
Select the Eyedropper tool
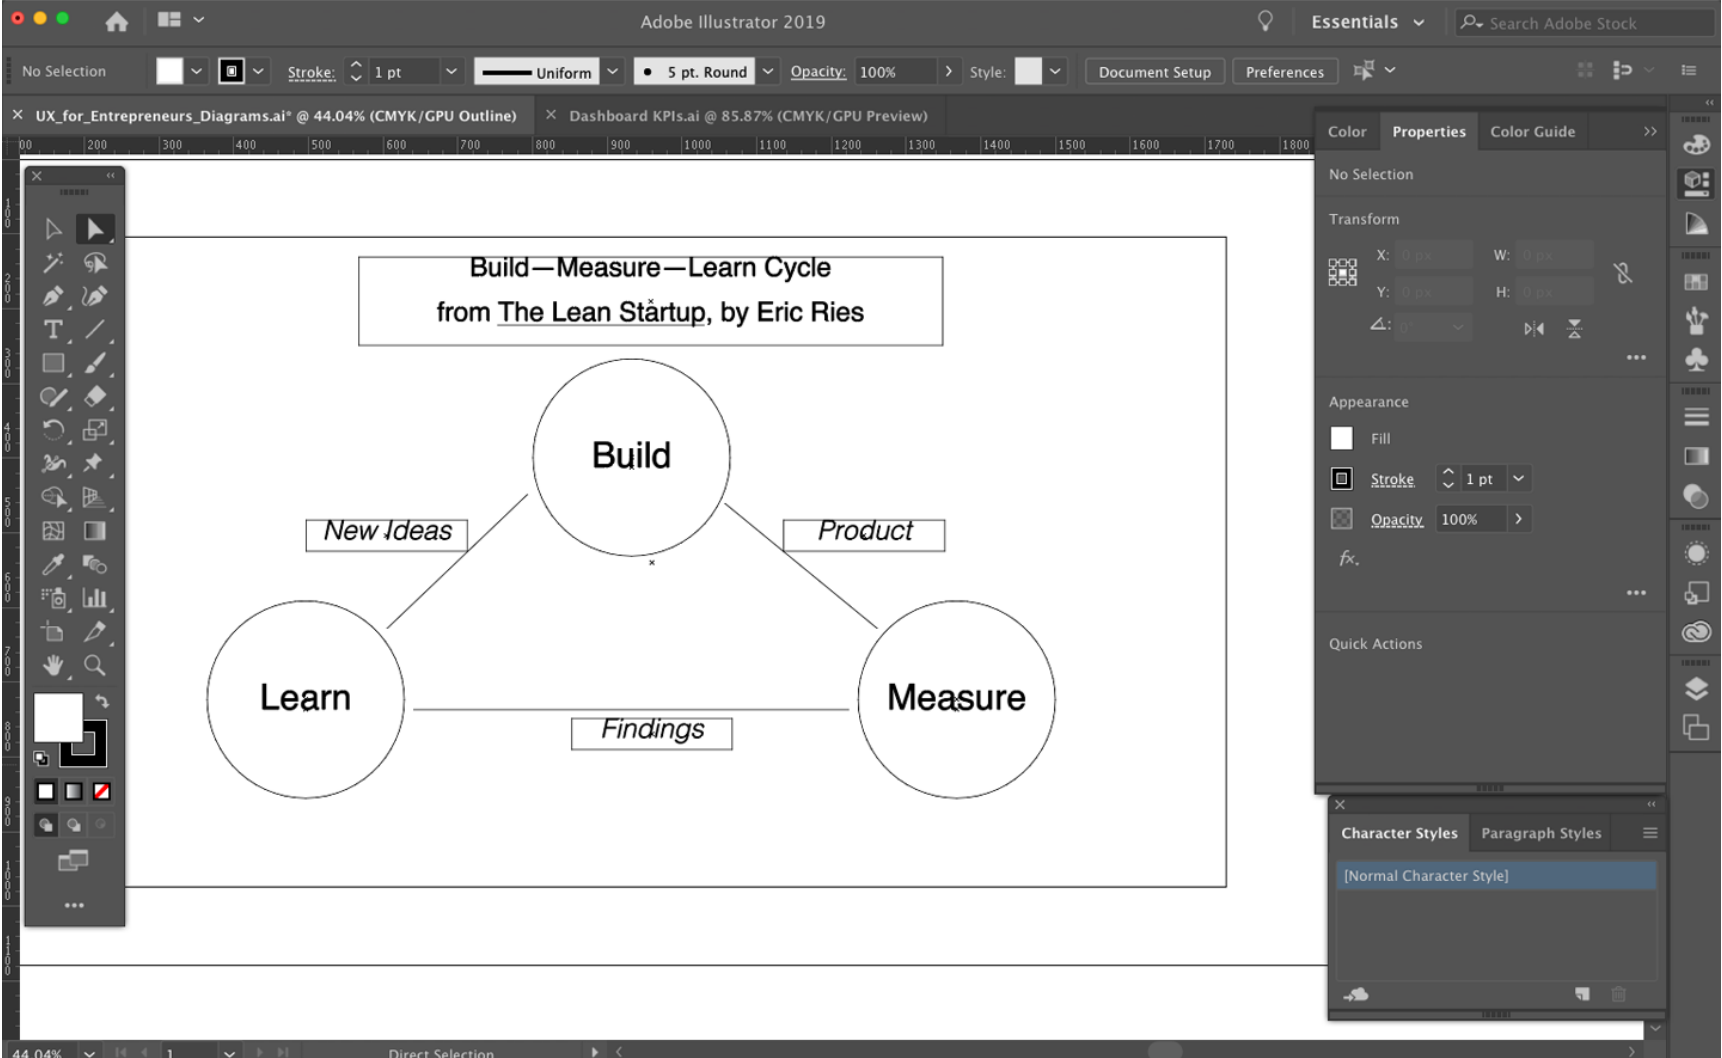click(x=53, y=564)
